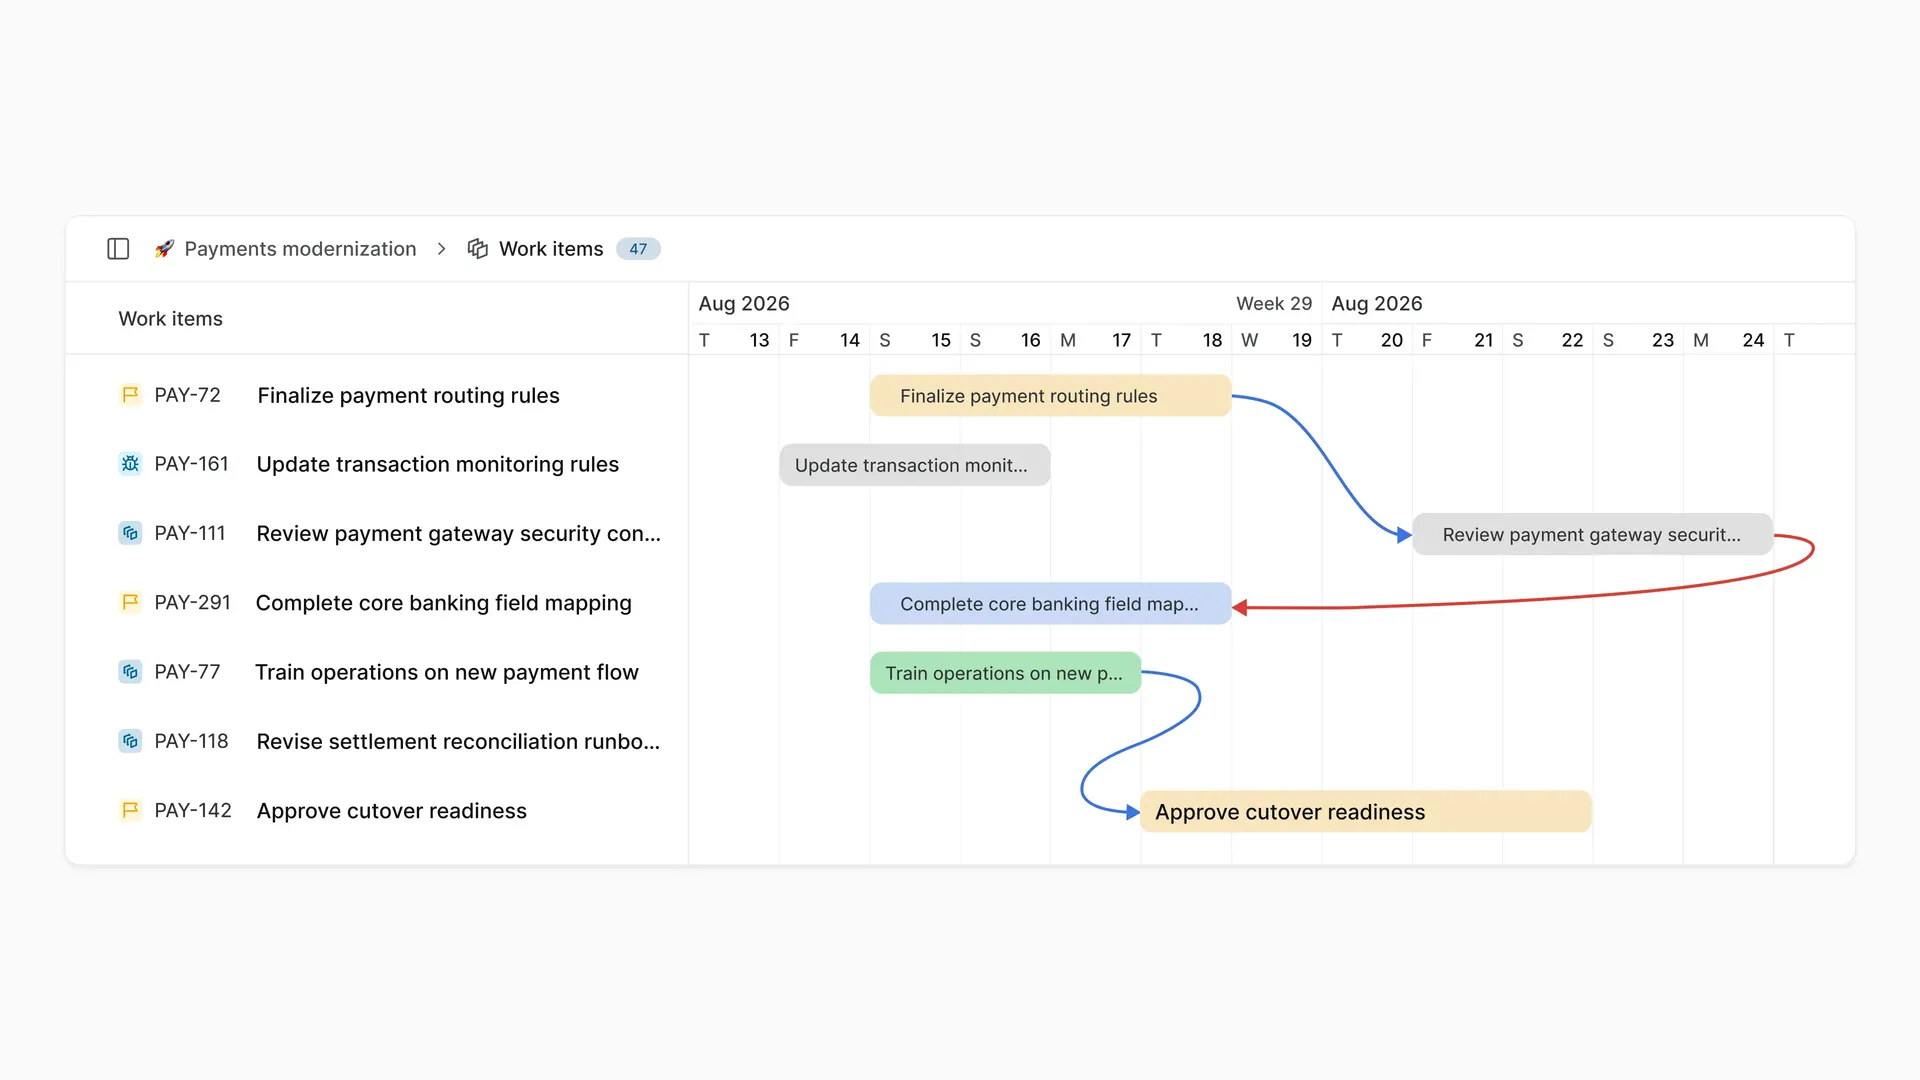Screen dimensions: 1920x1080
Task: Click the breadcrumb chevron separator
Action: click(441, 249)
